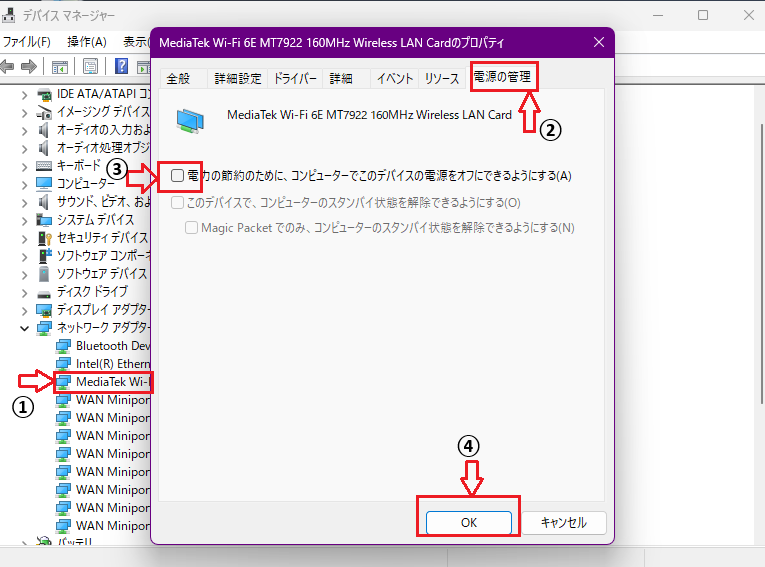
Task: Click the system device folder icon
Action: coord(44,220)
